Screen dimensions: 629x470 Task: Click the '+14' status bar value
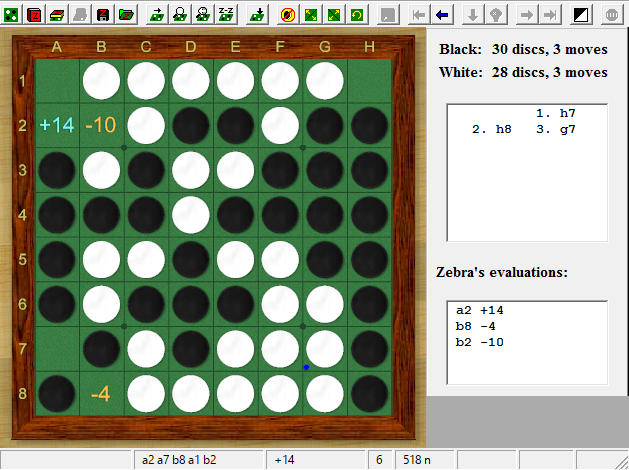316,460
